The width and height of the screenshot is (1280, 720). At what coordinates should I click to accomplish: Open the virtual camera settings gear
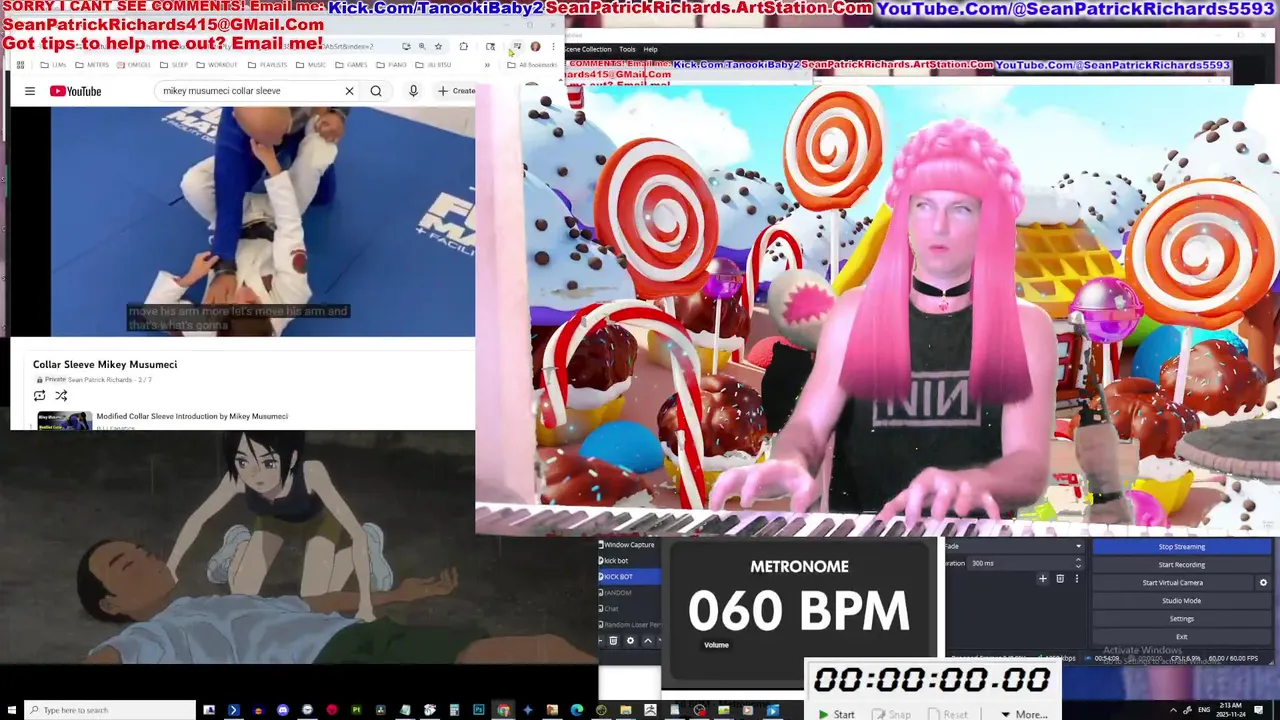1263,583
